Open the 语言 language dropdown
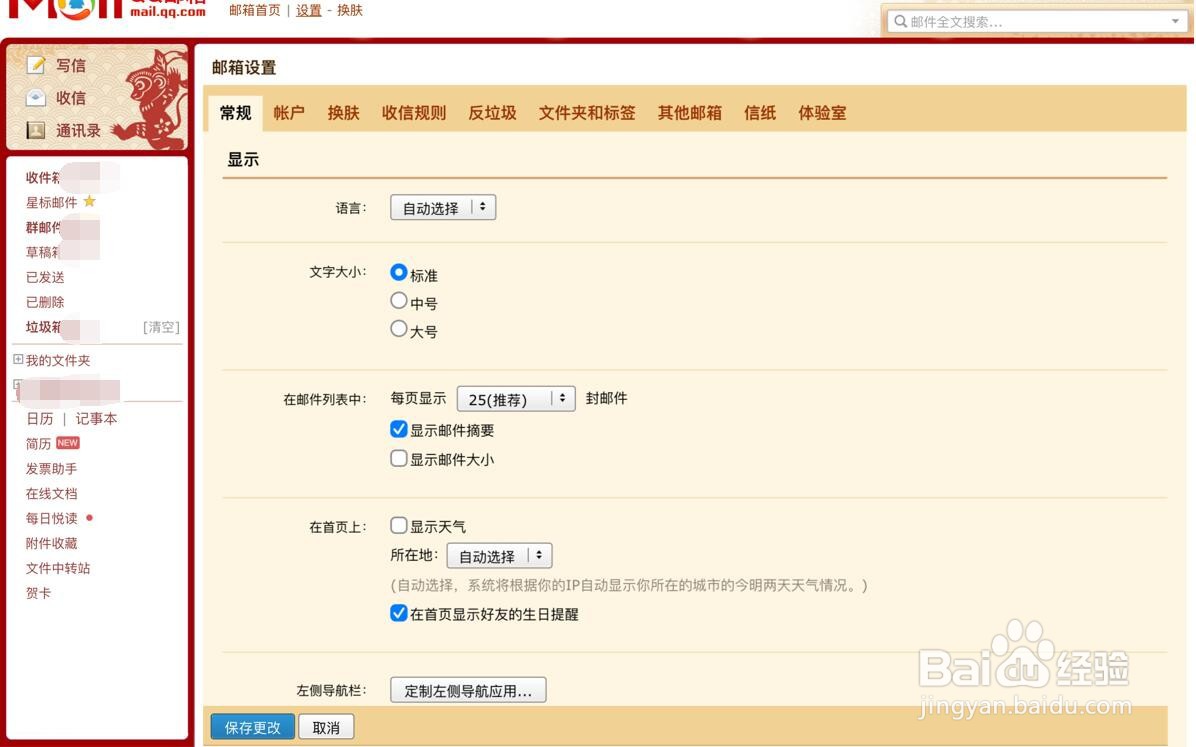Image resolution: width=1196 pixels, height=747 pixels. point(443,207)
